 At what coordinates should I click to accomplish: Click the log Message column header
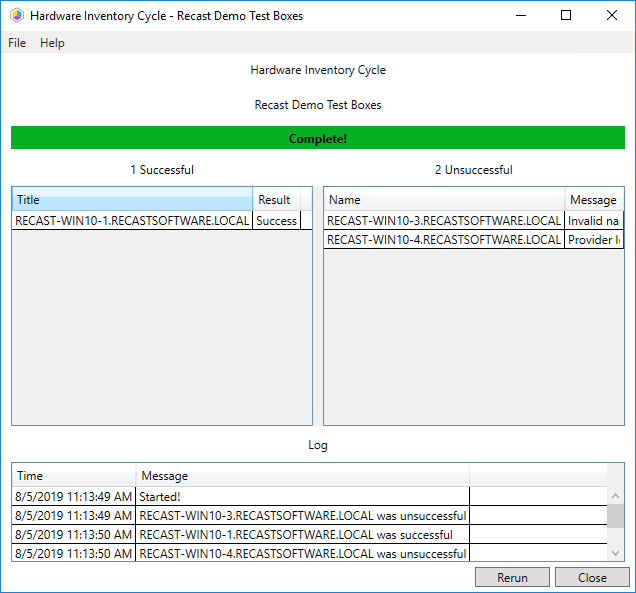coord(303,475)
